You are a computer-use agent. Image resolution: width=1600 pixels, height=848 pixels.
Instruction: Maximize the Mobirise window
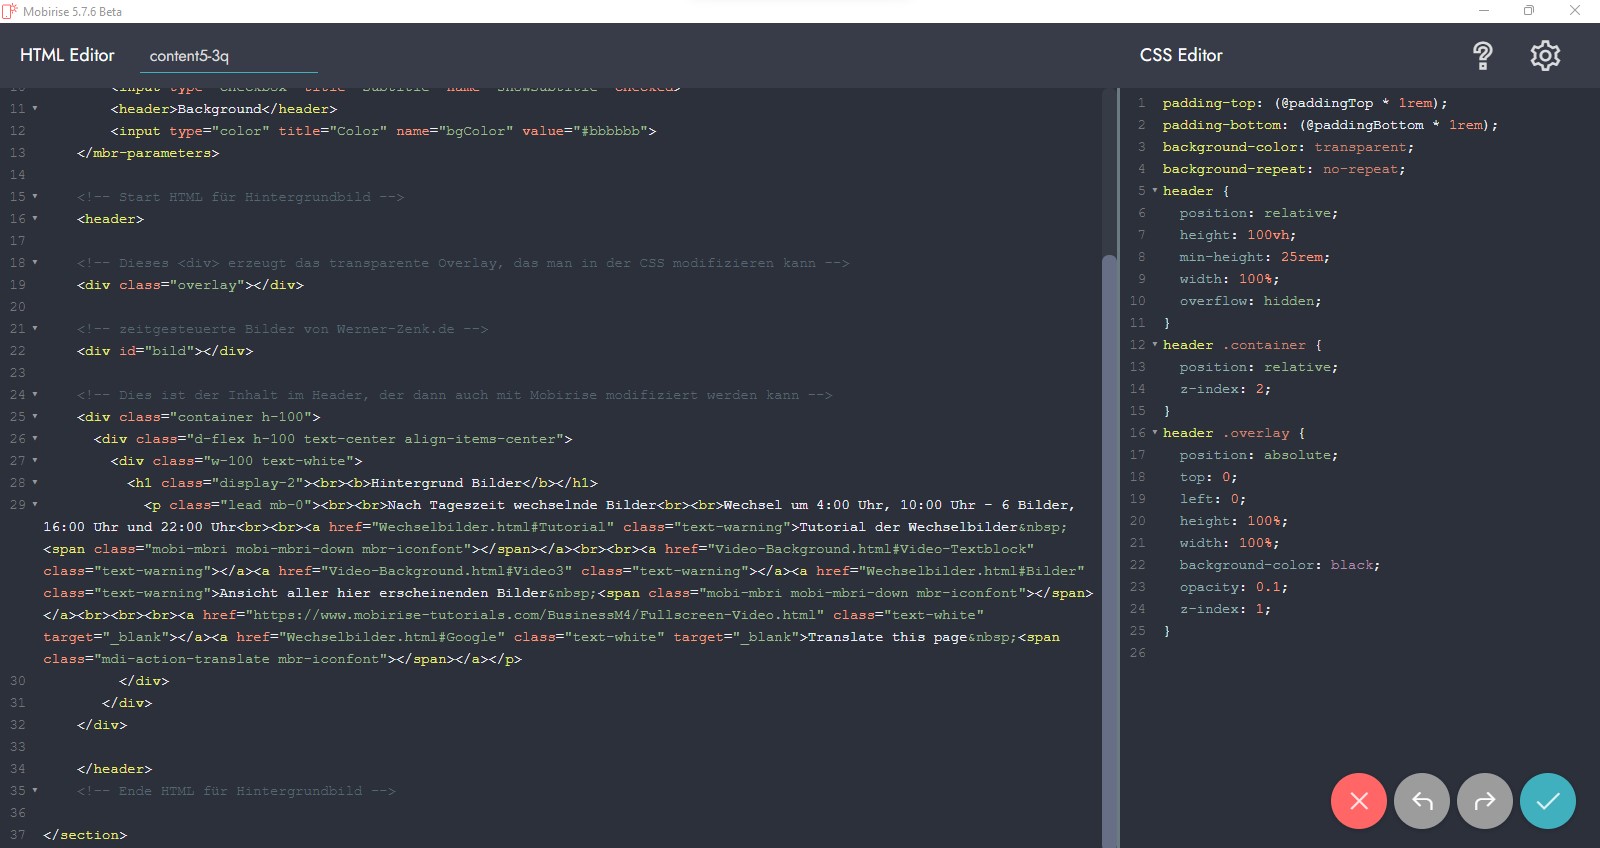[x=1528, y=11]
